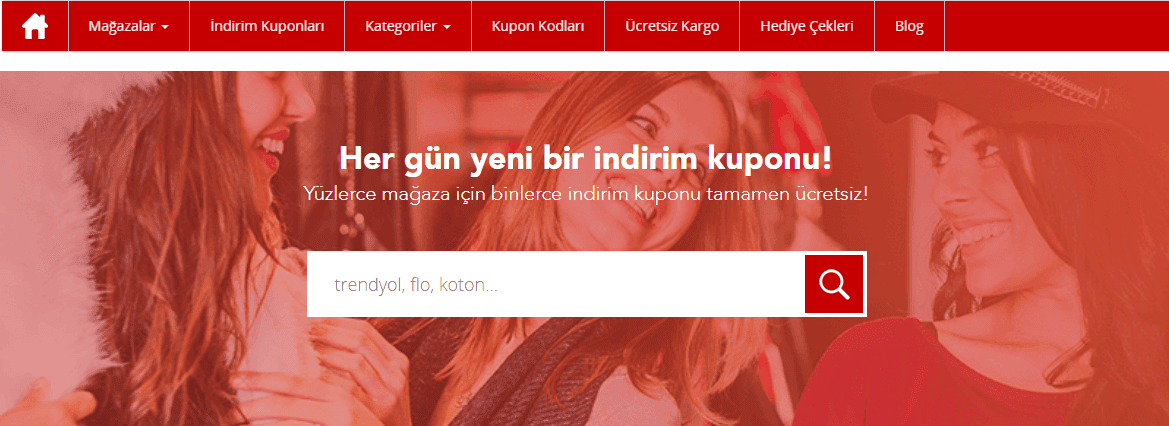Go to İndirim Kuponları page

pos(267,26)
